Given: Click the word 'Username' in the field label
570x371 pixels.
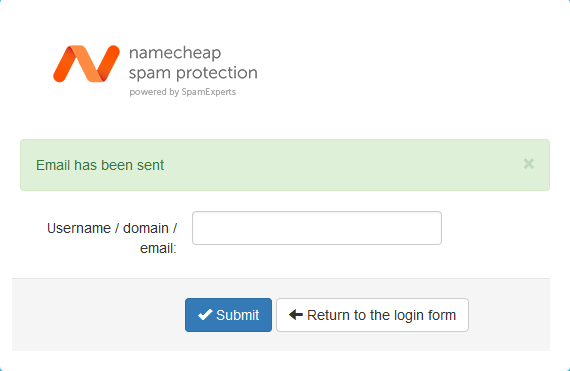Looking at the screenshot, I should (x=79, y=228).
